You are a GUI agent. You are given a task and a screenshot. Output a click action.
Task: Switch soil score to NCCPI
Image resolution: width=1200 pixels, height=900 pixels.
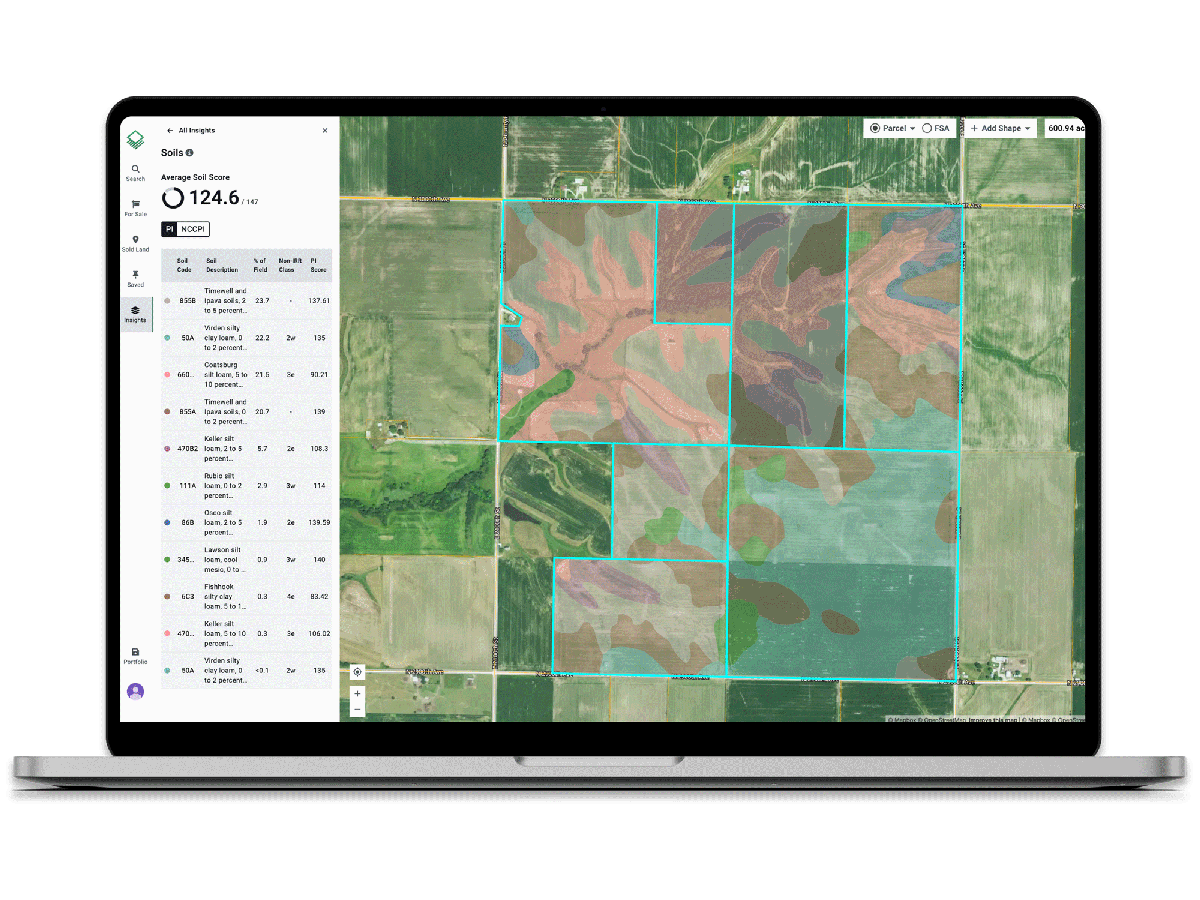click(193, 229)
